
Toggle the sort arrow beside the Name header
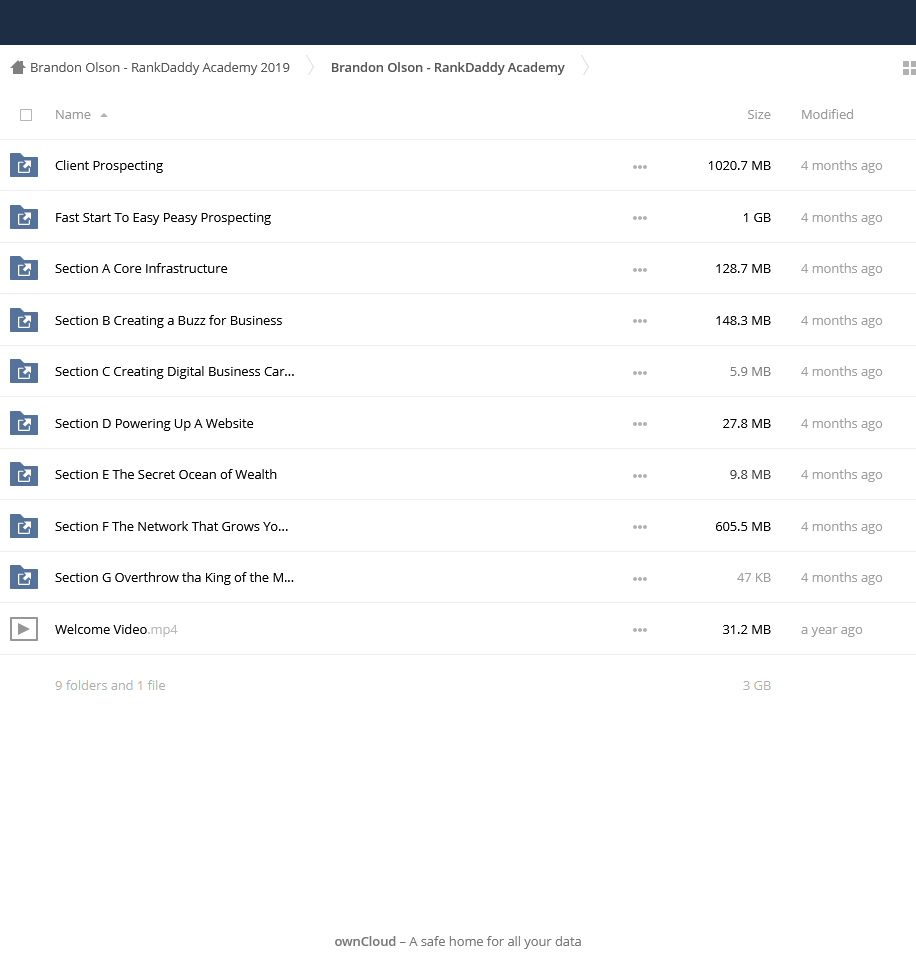point(104,115)
